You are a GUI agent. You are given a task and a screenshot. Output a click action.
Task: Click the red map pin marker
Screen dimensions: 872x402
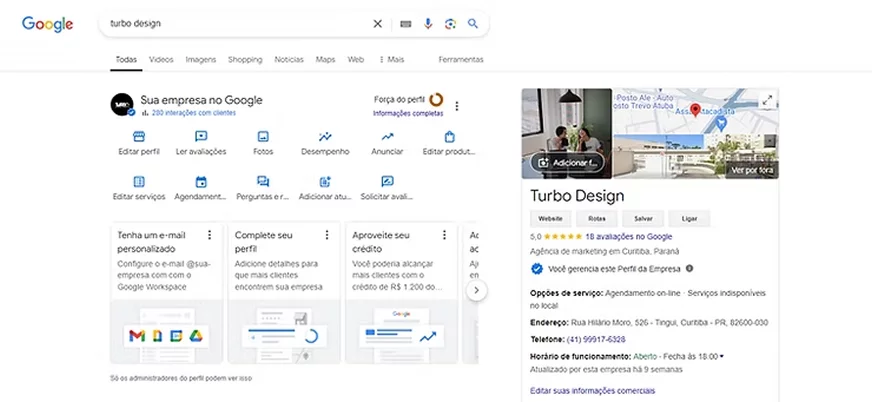point(695,110)
